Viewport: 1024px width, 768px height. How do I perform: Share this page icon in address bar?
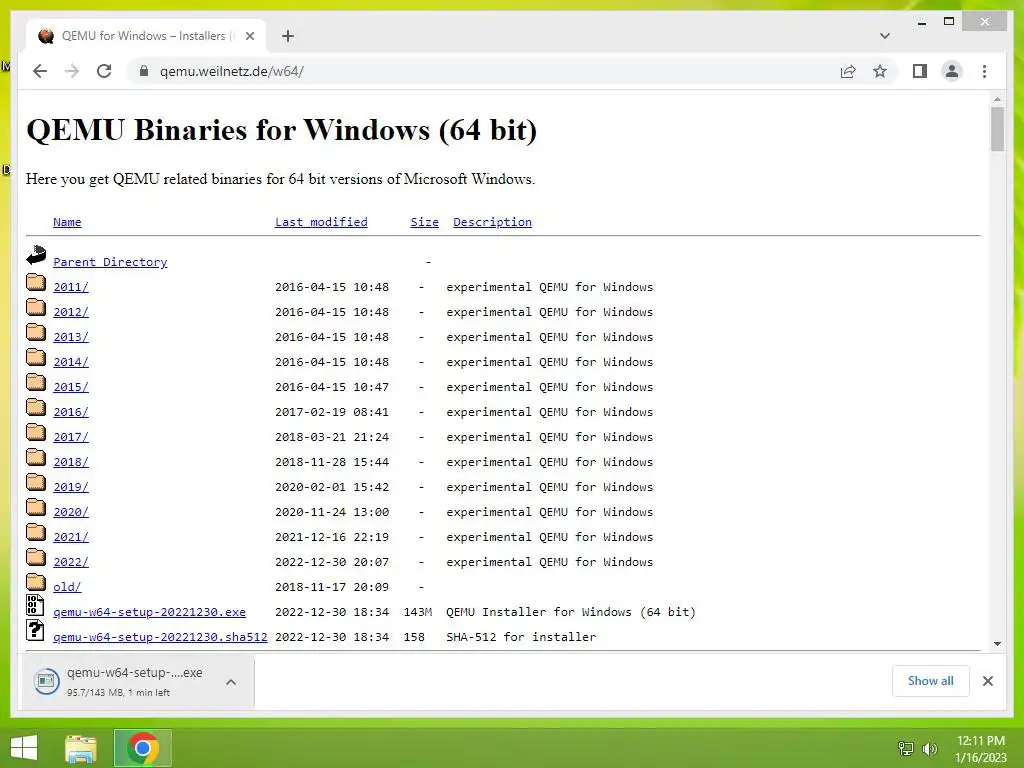coord(848,71)
